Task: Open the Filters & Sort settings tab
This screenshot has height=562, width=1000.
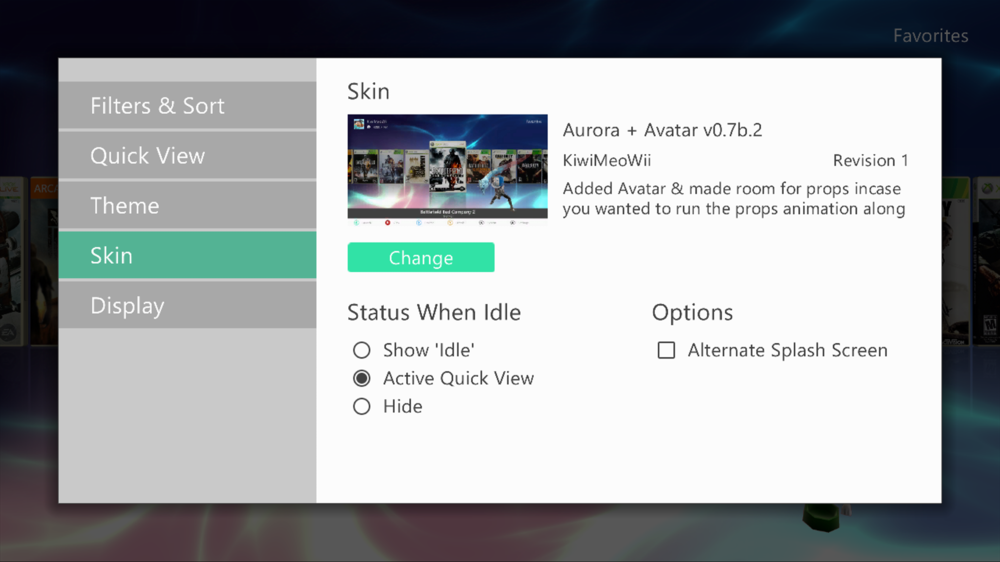Action: [x=188, y=105]
